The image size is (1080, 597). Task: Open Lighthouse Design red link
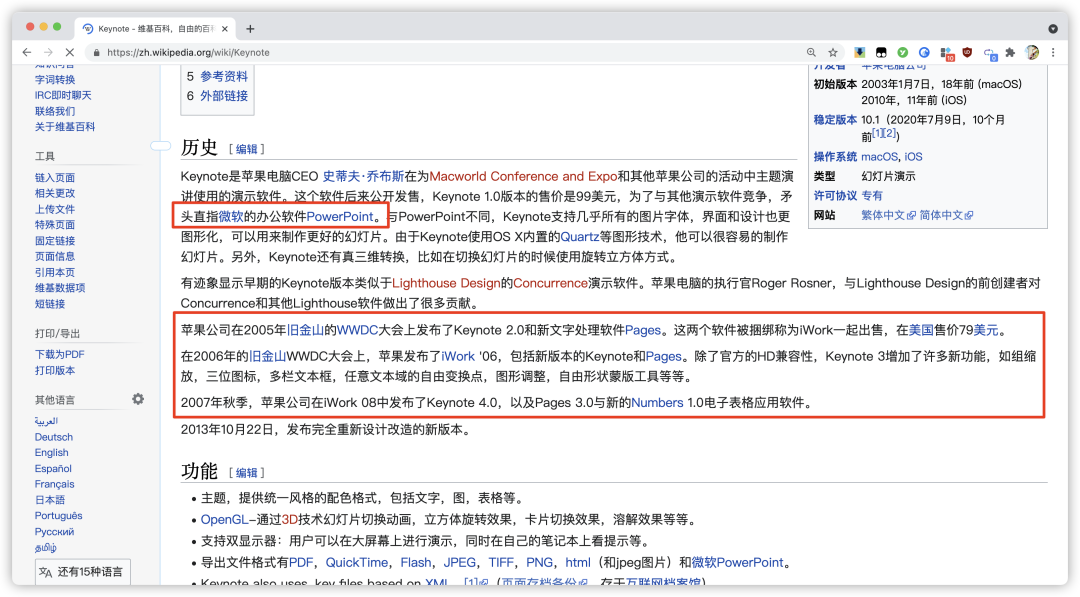pyautogui.click(x=446, y=283)
